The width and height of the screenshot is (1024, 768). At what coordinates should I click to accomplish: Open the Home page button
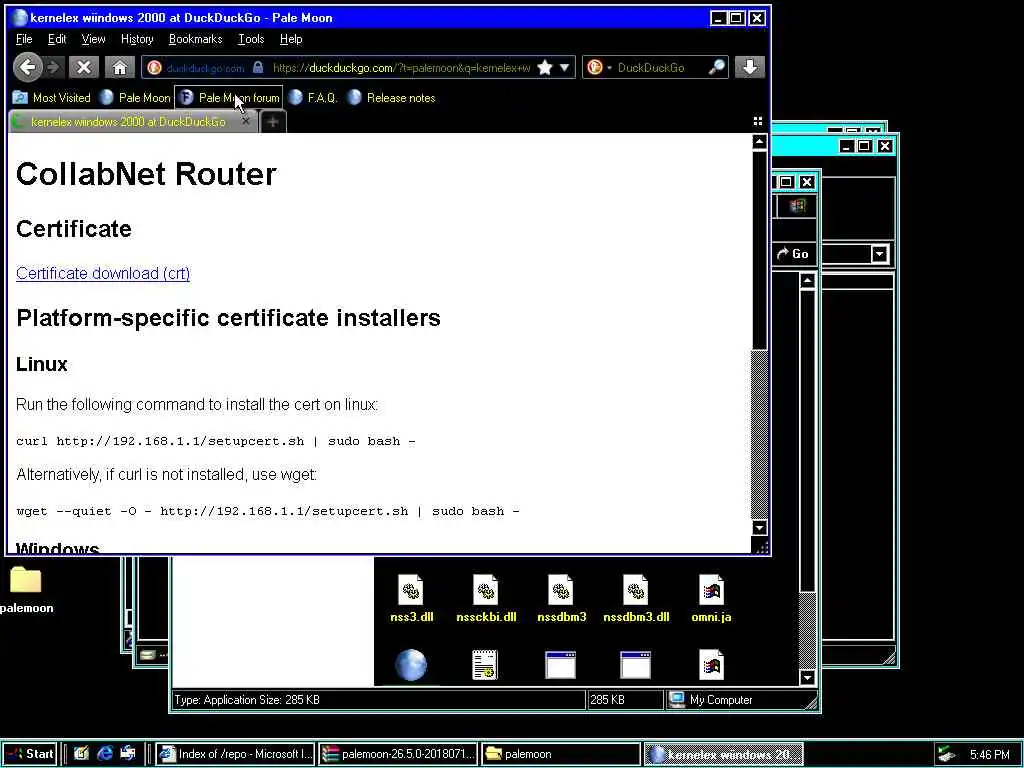120,67
